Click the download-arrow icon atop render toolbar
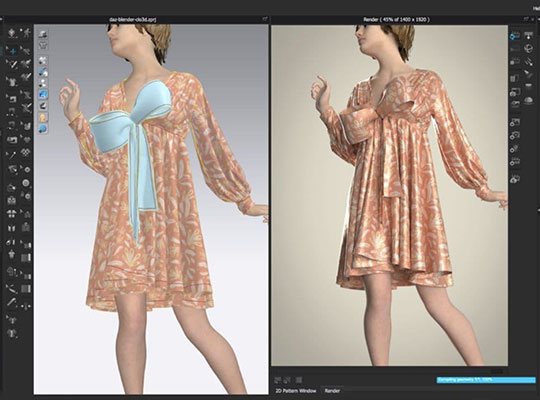This screenshot has width=540, height=400. [x=528, y=35]
